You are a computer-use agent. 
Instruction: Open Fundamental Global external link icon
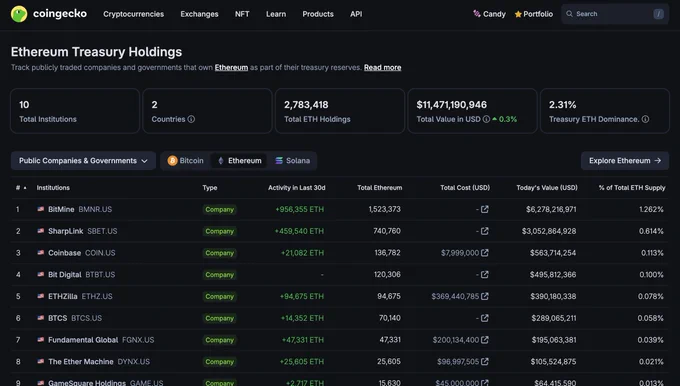pyautogui.click(x=485, y=340)
